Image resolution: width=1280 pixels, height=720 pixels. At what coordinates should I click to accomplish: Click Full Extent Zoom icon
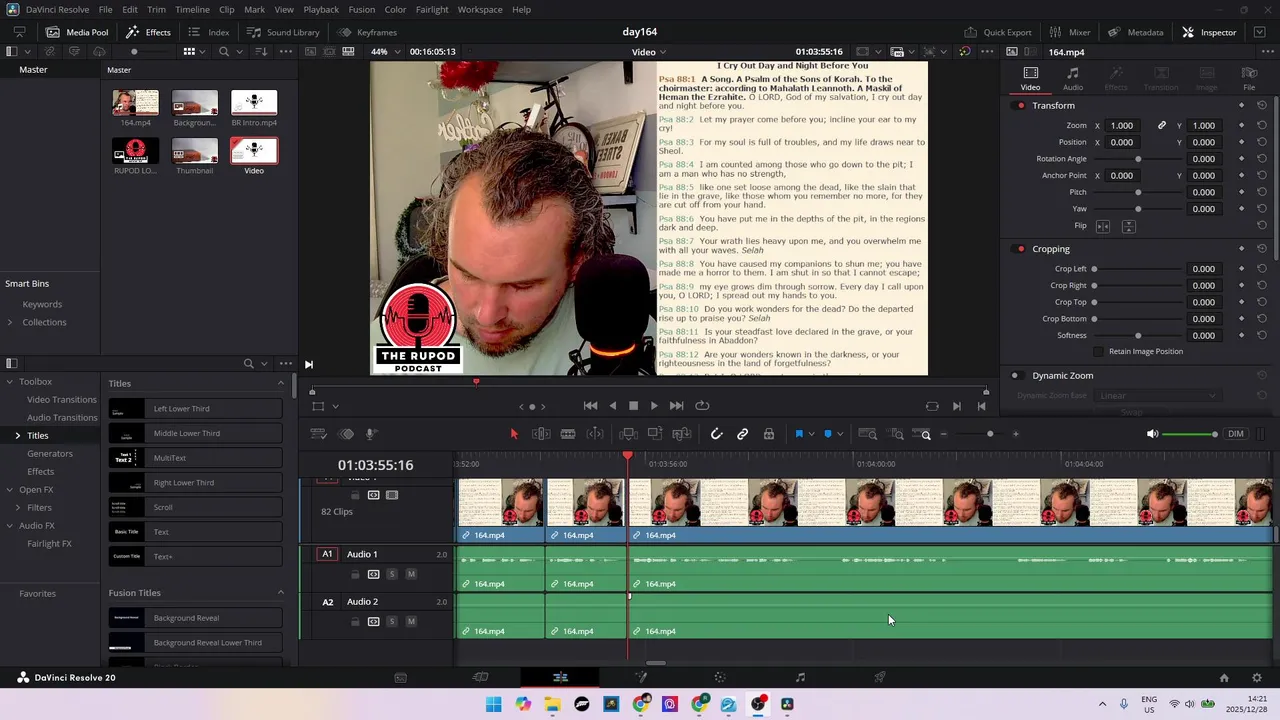[868, 434]
